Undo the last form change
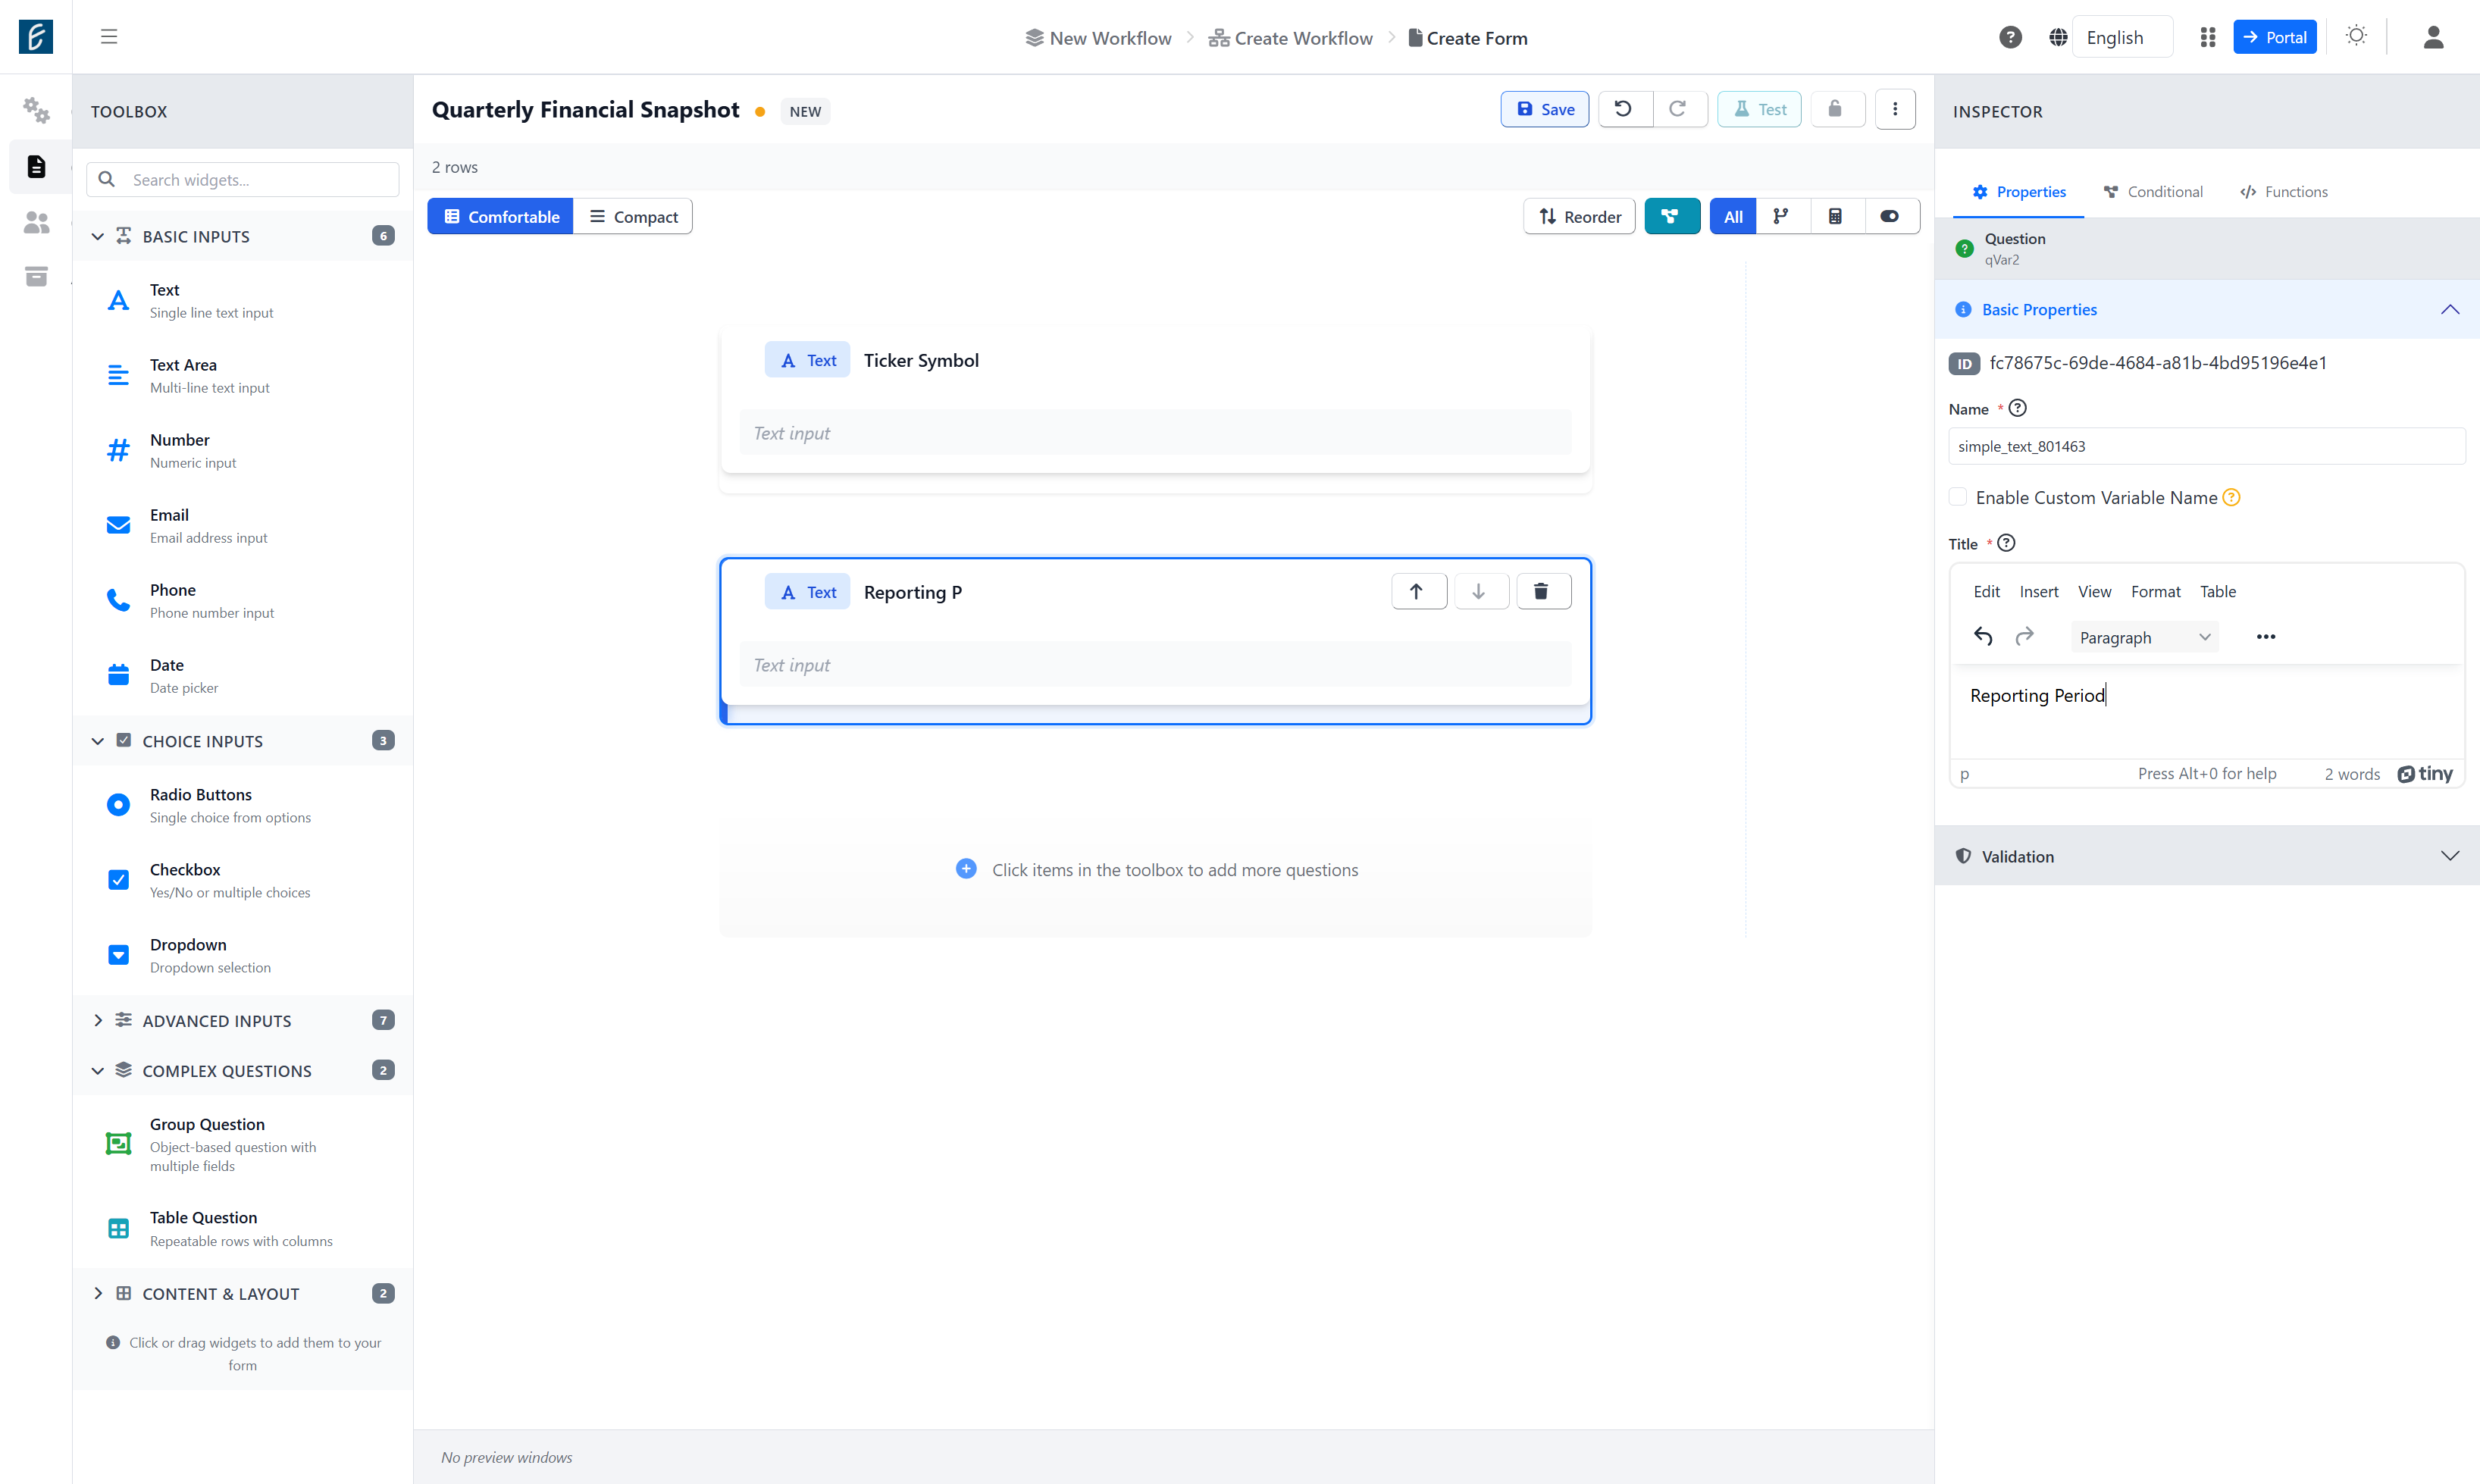2480x1484 pixels. coord(1624,109)
